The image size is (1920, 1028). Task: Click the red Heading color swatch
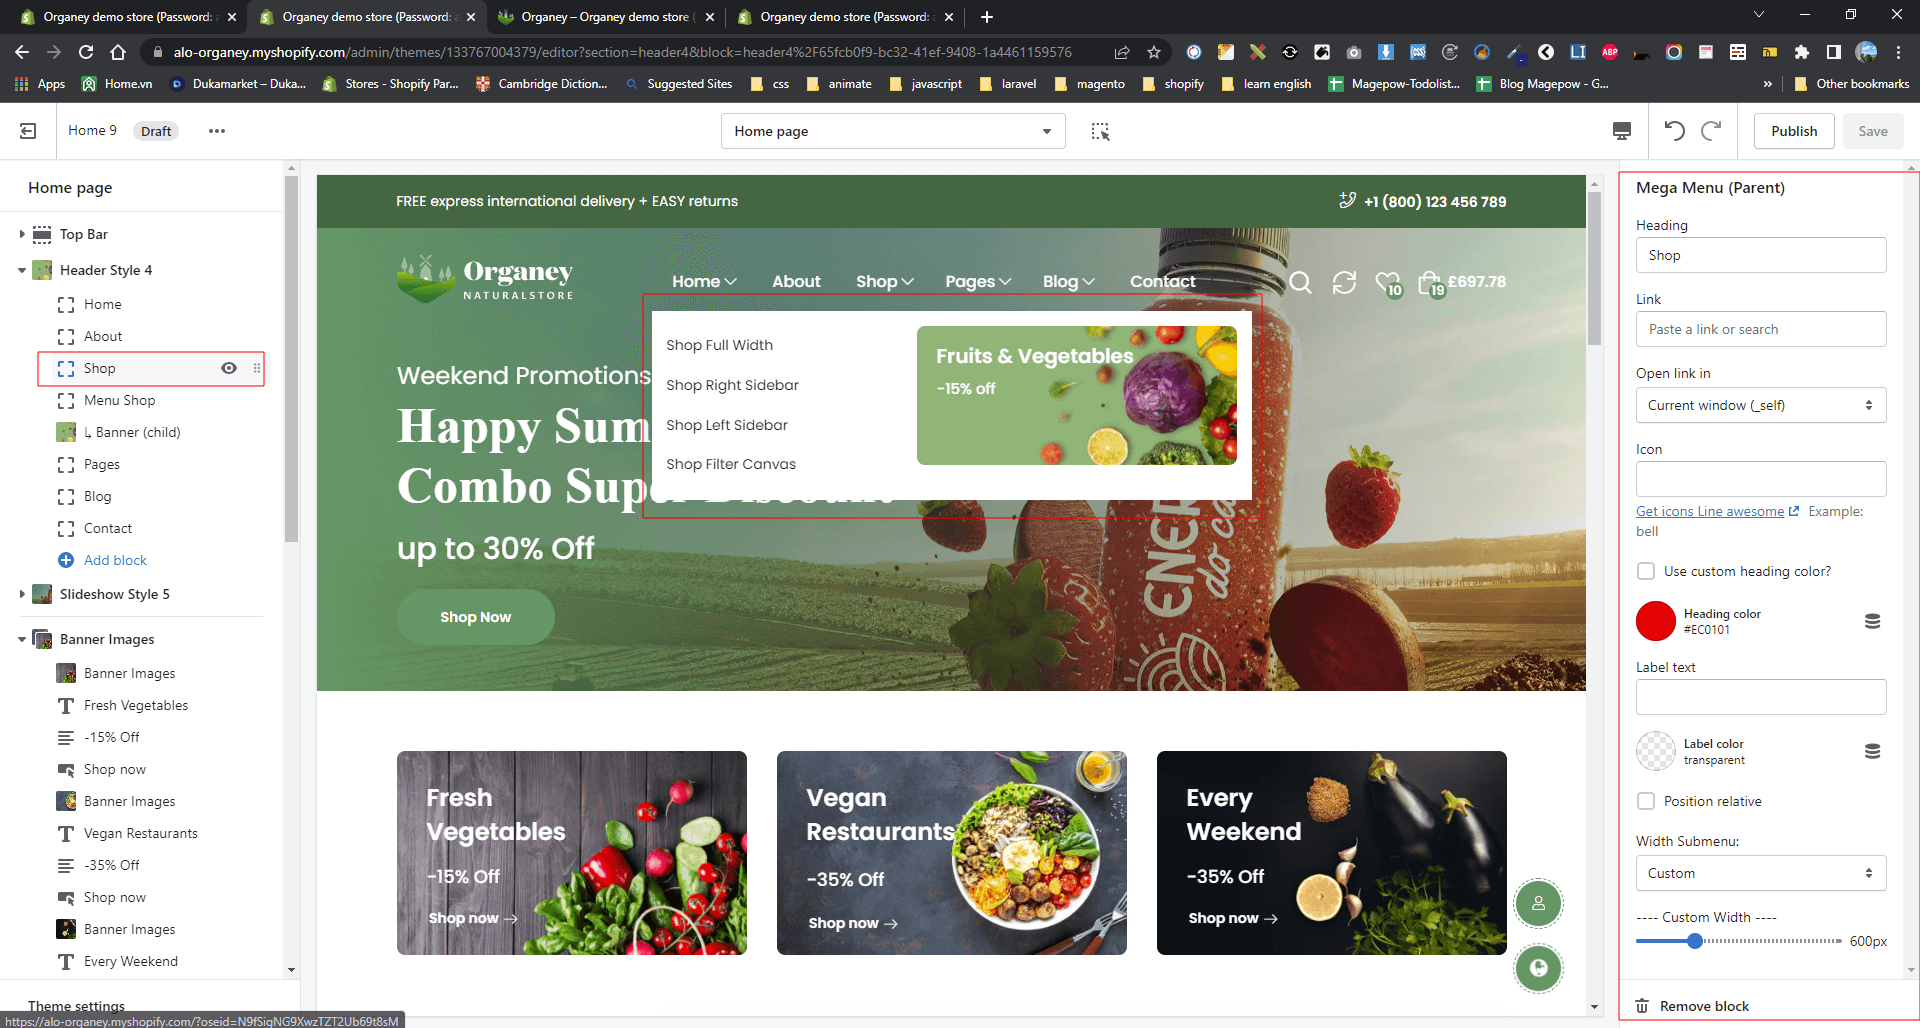point(1656,621)
